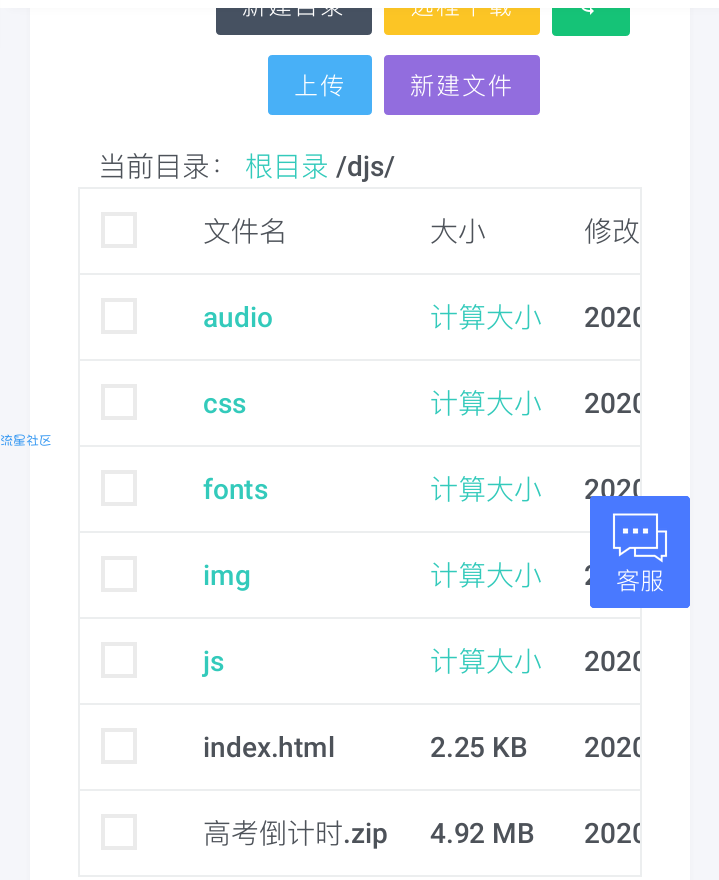Calculate the size of css folder
This screenshot has height=880, width=719.
click(x=486, y=404)
